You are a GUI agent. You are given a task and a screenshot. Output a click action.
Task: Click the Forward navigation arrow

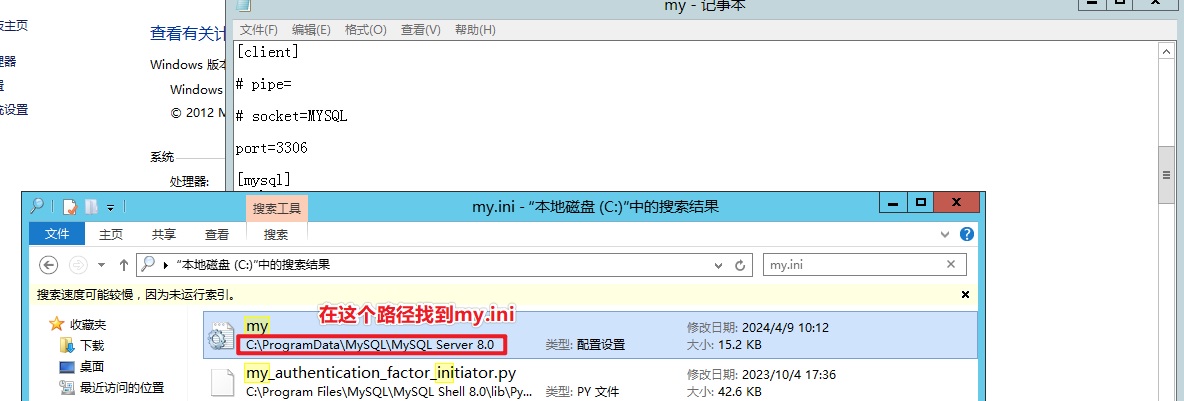click(x=77, y=265)
